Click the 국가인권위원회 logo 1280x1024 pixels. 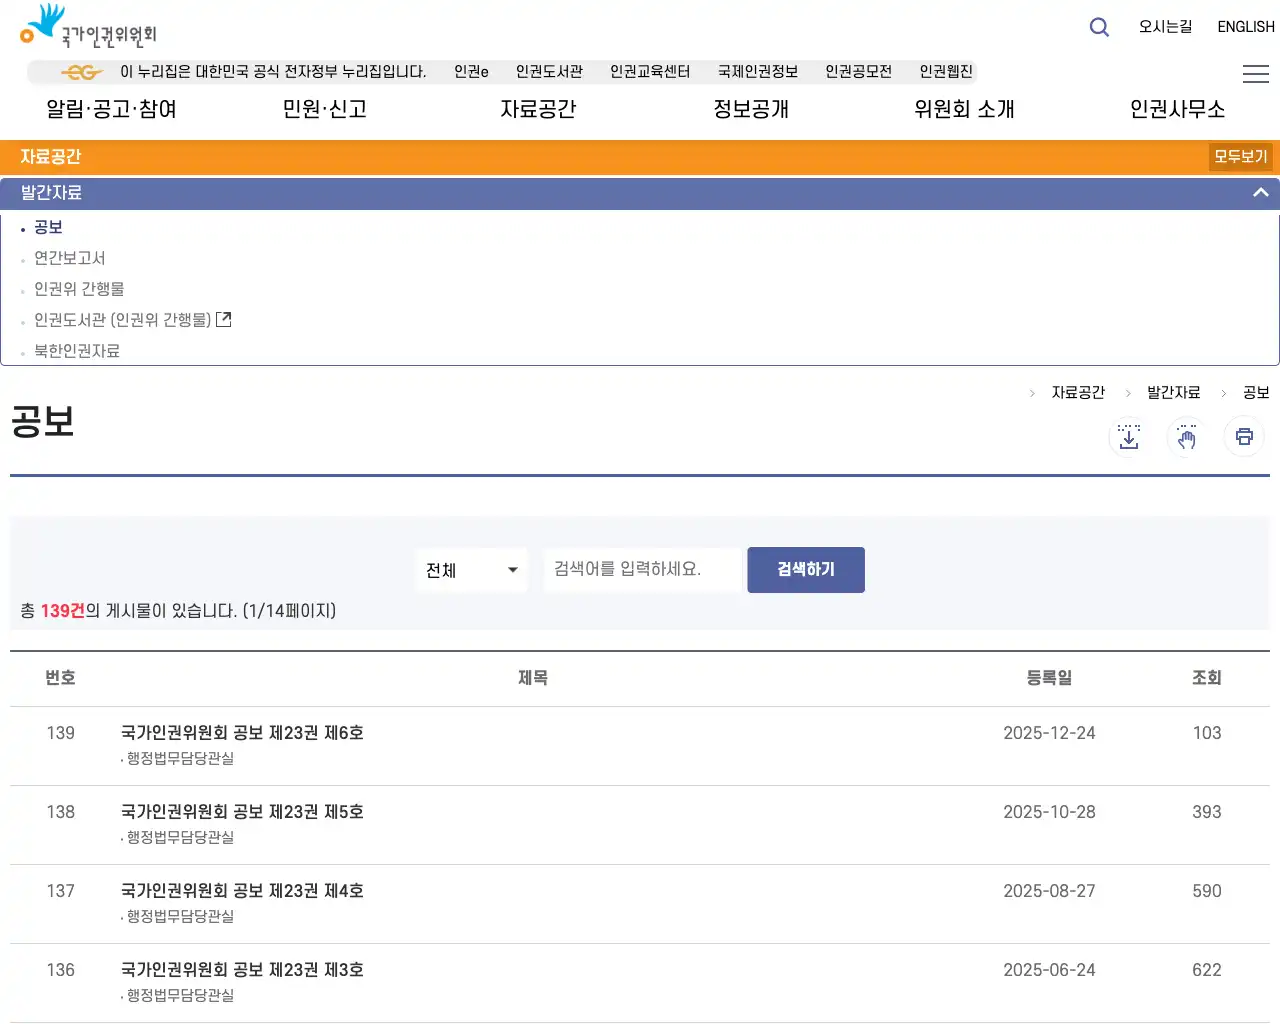(x=85, y=26)
